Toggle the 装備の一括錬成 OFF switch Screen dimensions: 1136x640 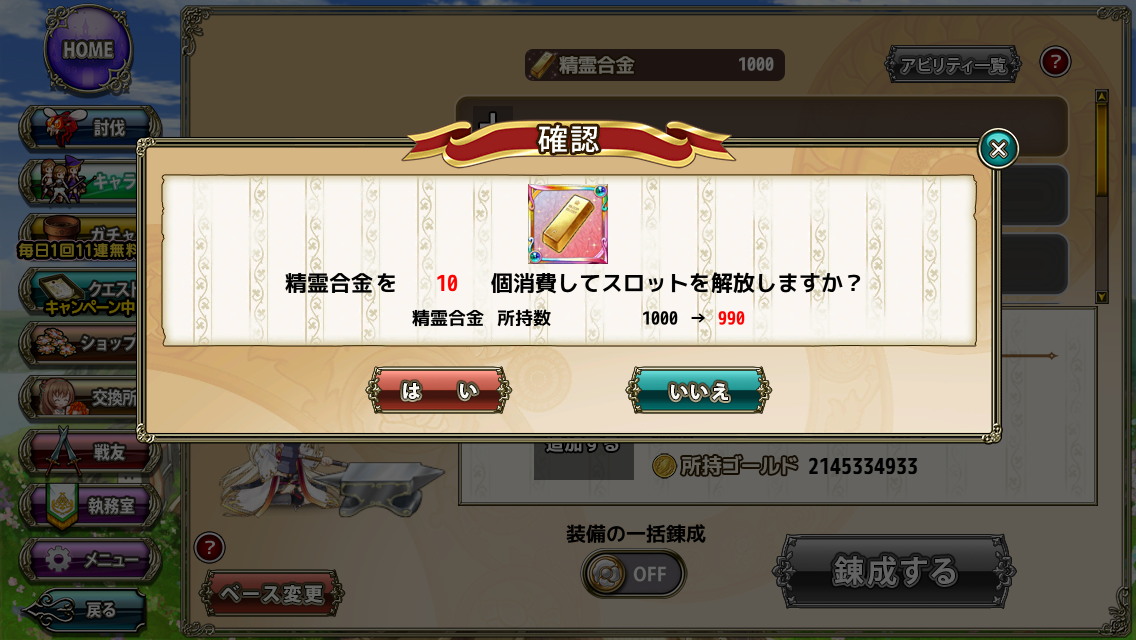pos(633,574)
